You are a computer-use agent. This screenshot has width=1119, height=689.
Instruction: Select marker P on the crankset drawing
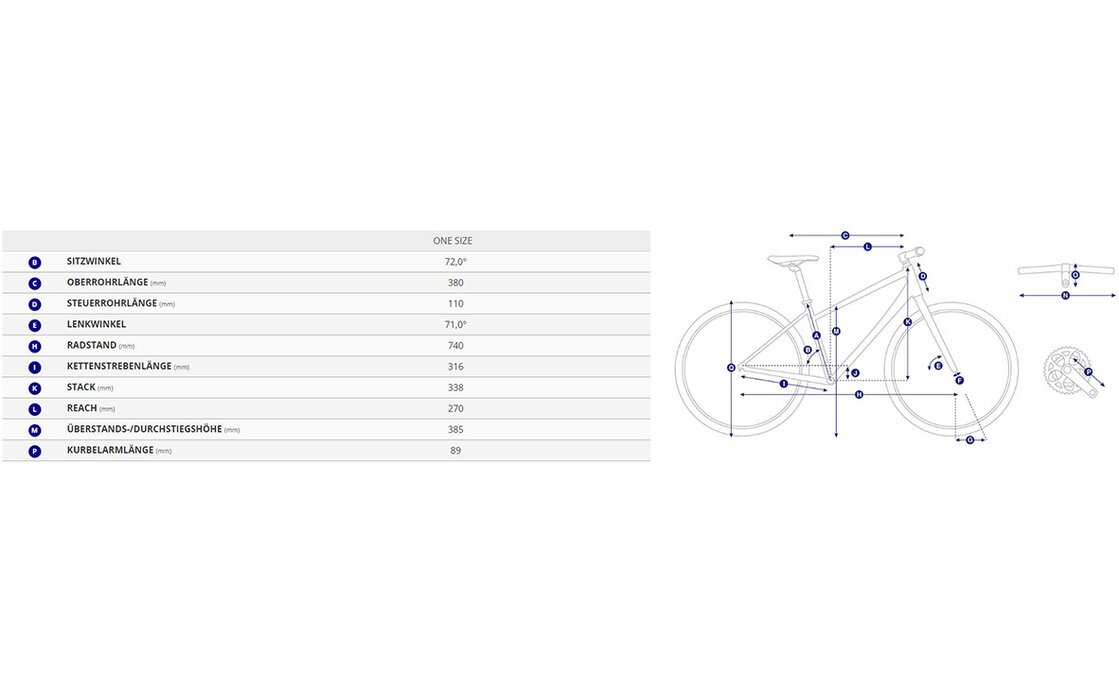pos(1088,373)
